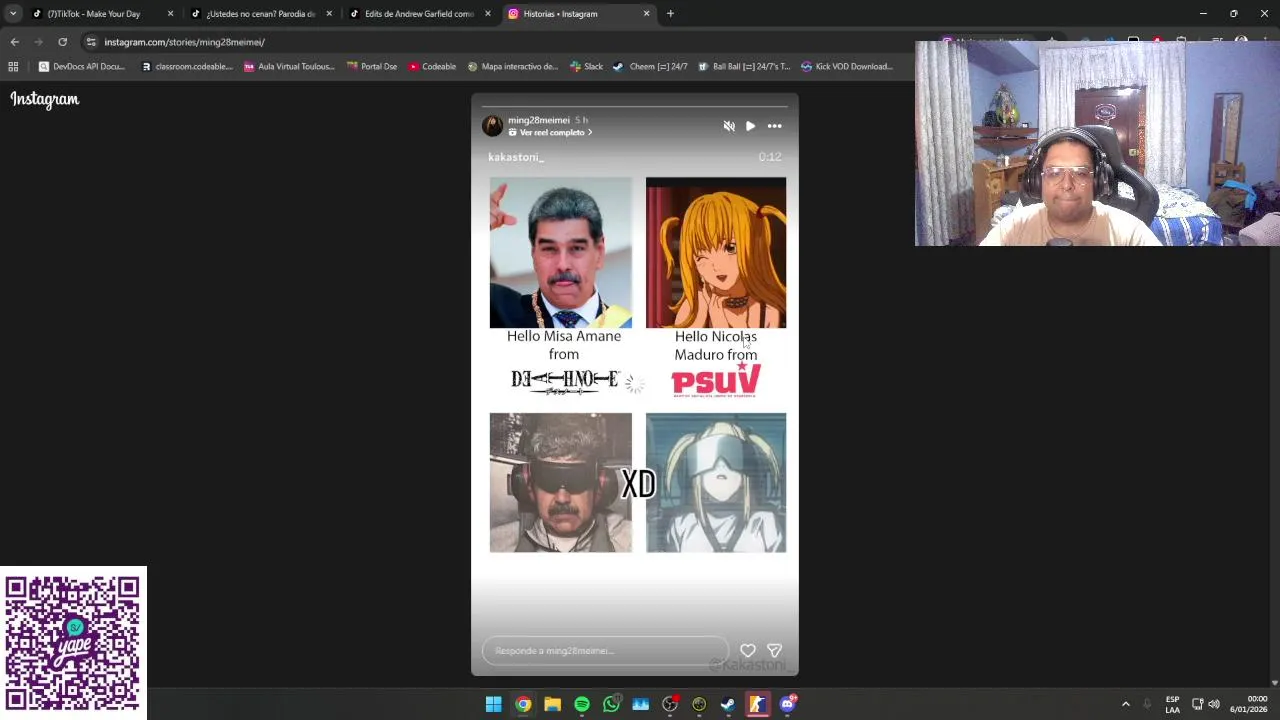Open Counter-Strike icon in taskbar
Image resolution: width=1280 pixels, height=720 pixels.
click(x=757, y=704)
